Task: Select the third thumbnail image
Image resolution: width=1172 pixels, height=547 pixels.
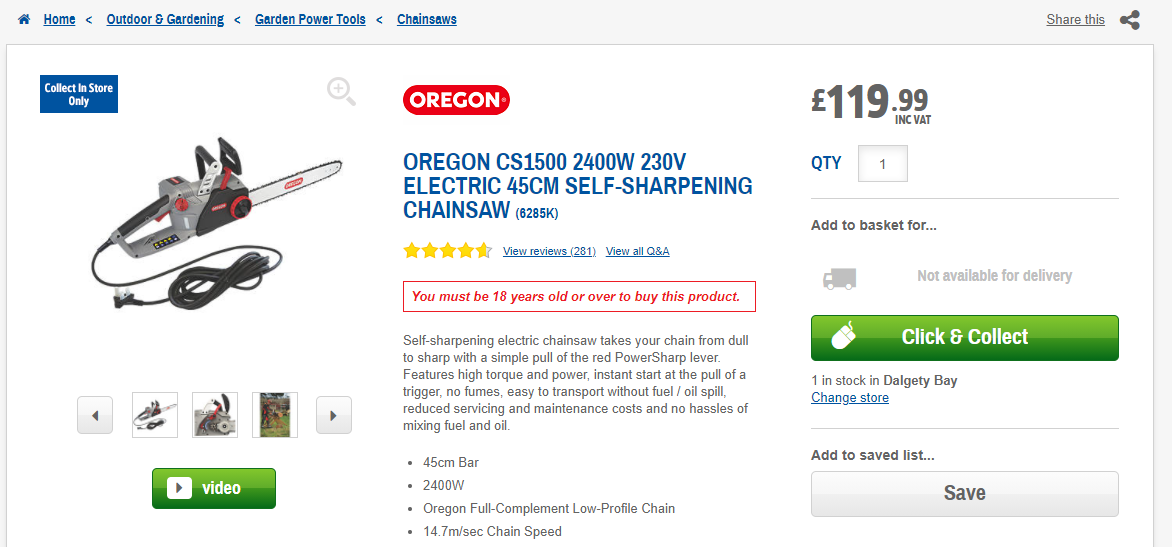Action: coord(275,415)
